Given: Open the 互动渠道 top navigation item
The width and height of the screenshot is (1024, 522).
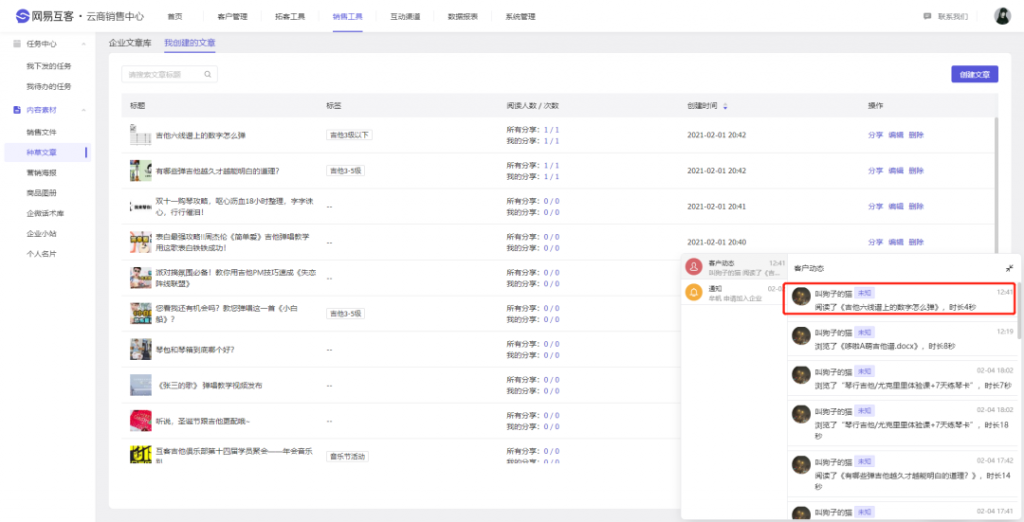Looking at the screenshot, I should 406,16.
